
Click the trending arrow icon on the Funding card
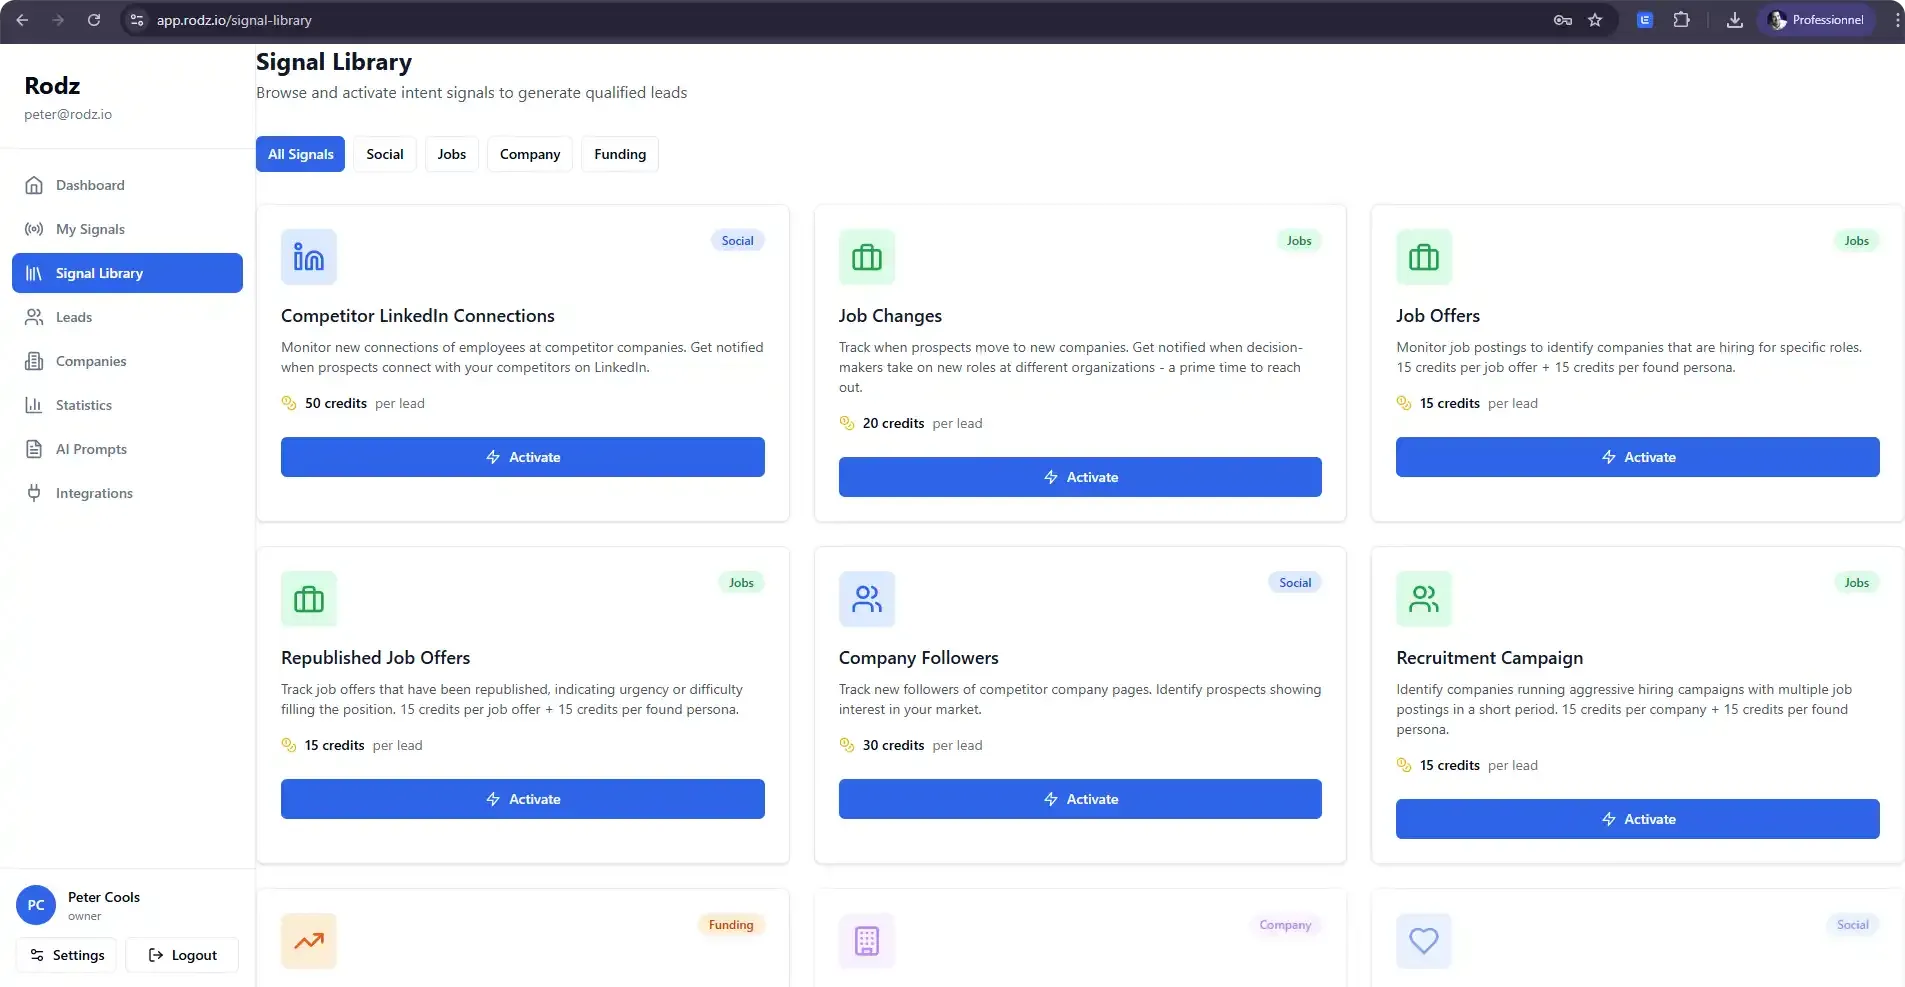(x=308, y=941)
